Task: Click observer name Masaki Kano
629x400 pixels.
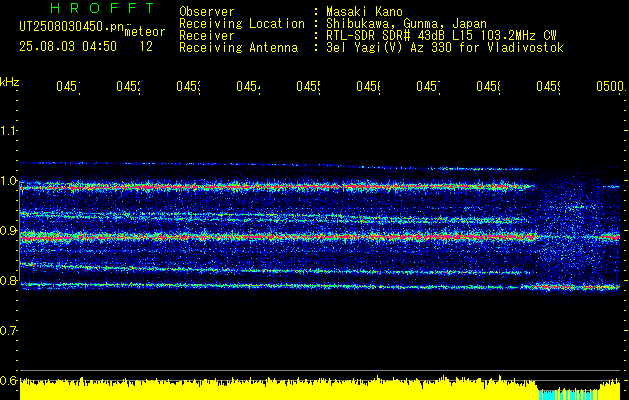Action: [x=364, y=11]
